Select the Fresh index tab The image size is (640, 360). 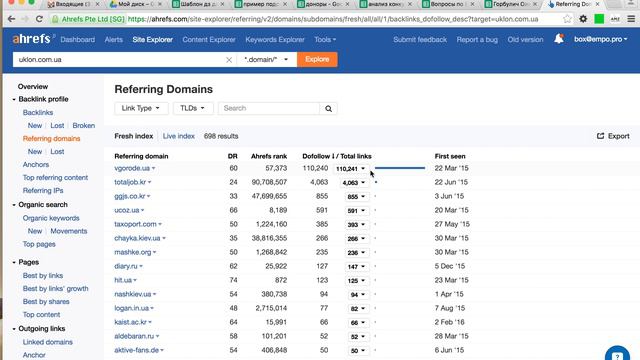click(x=134, y=136)
